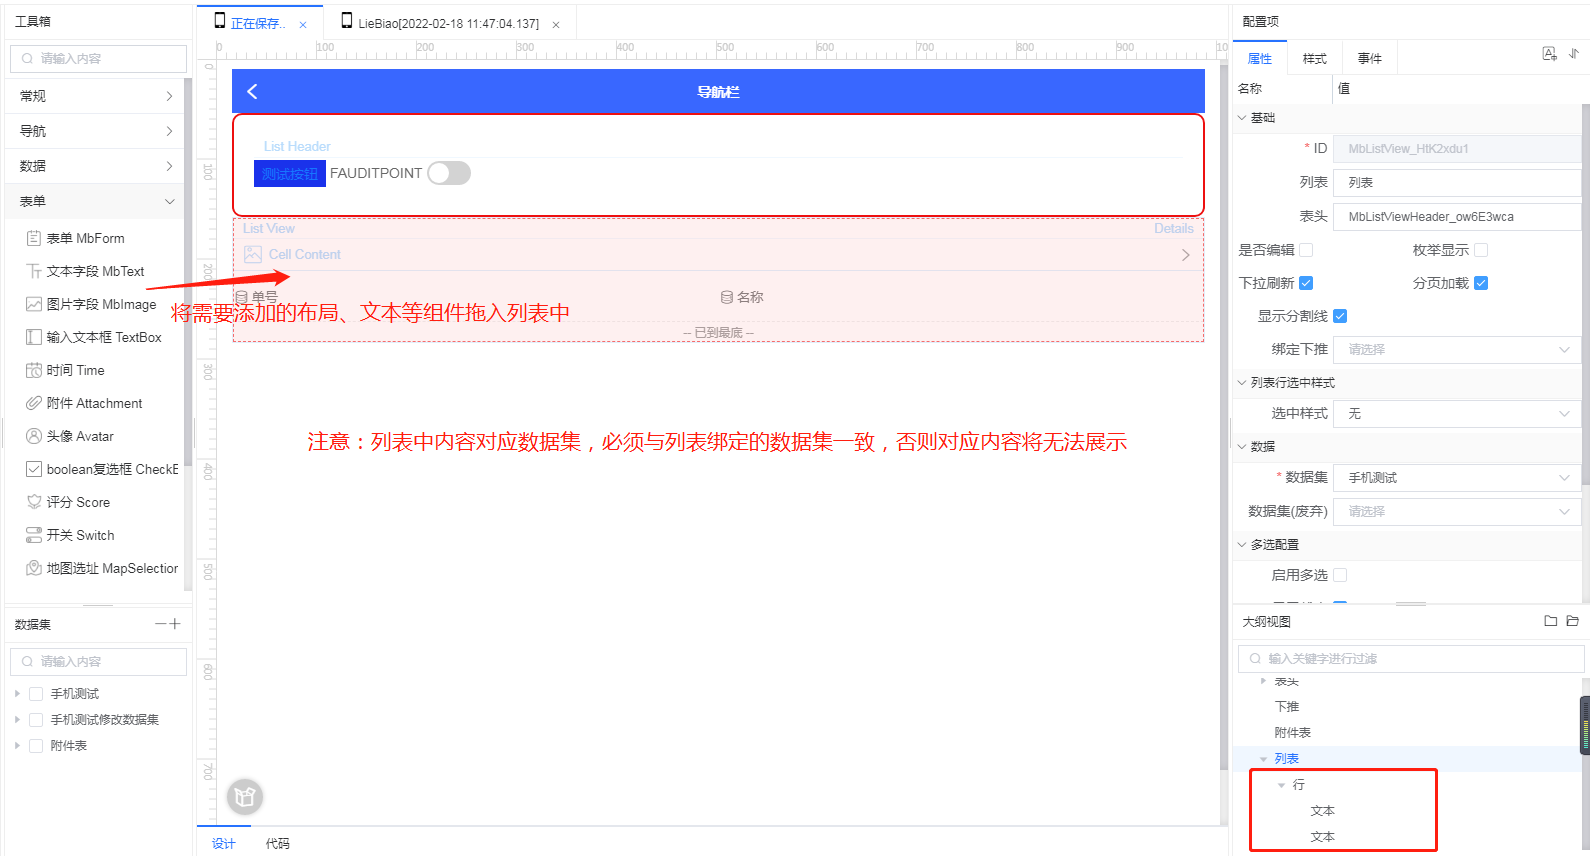The height and width of the screenshot is (856, 1590).
Task: Expand the 导航 category in toolbox
Action: 96,131
